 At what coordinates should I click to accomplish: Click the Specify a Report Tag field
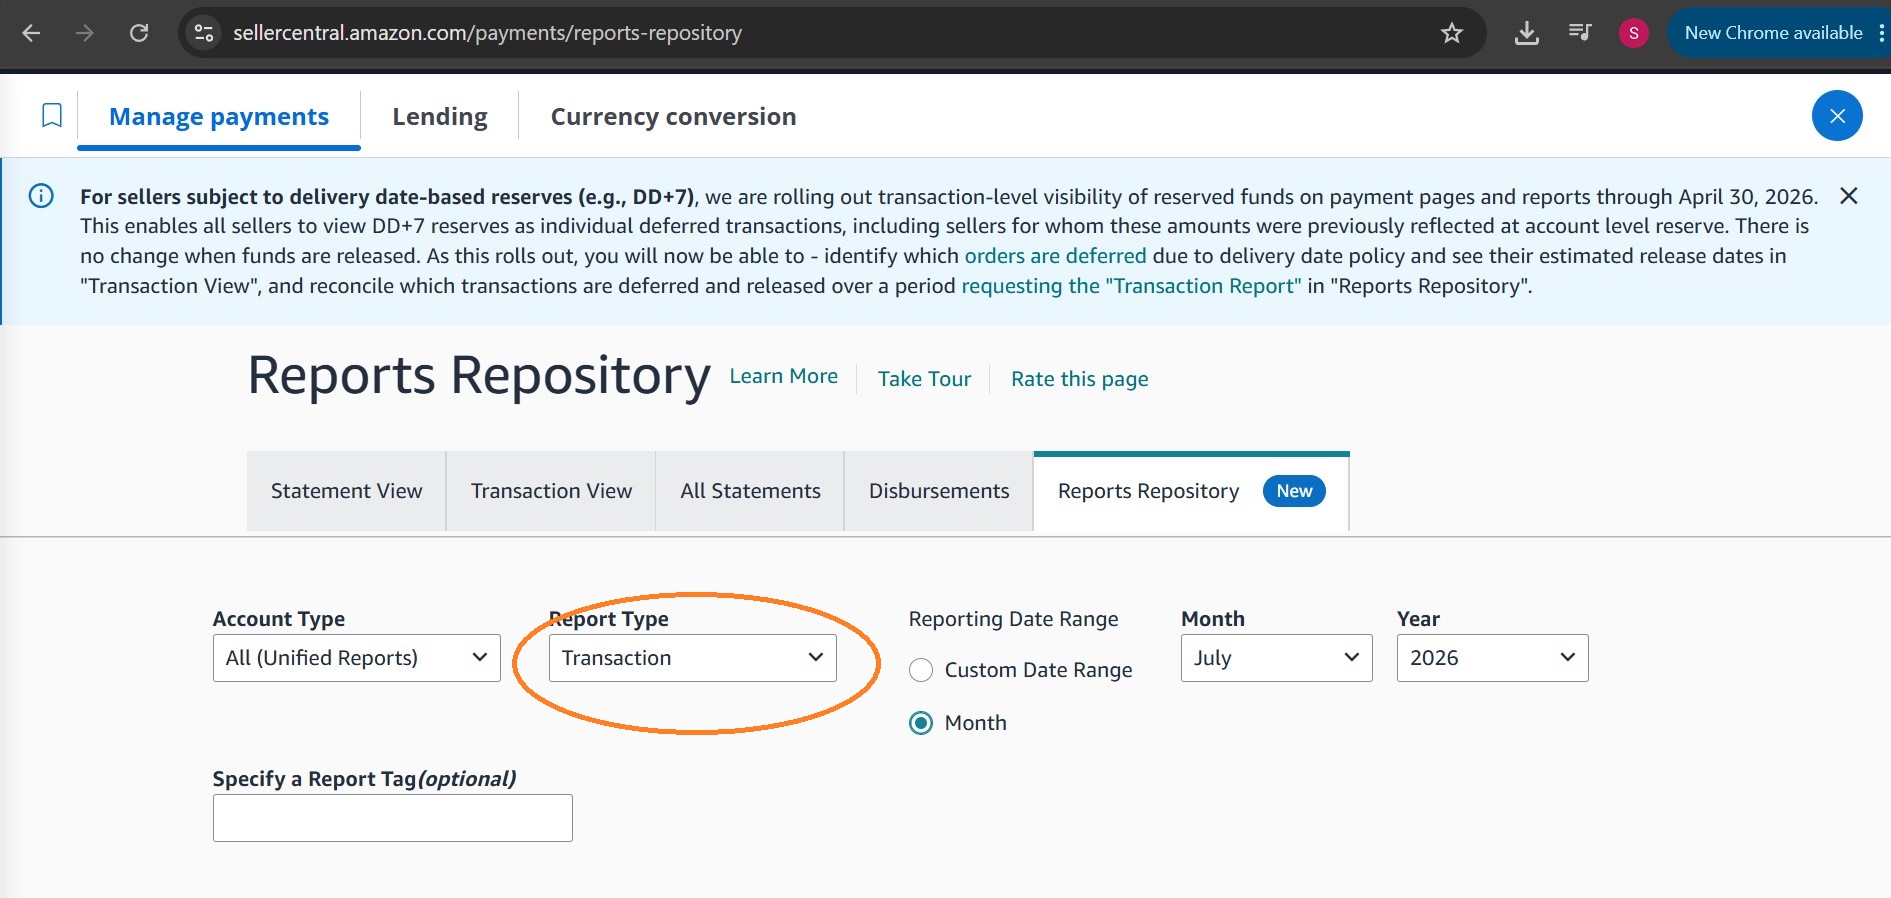[392, 818]
